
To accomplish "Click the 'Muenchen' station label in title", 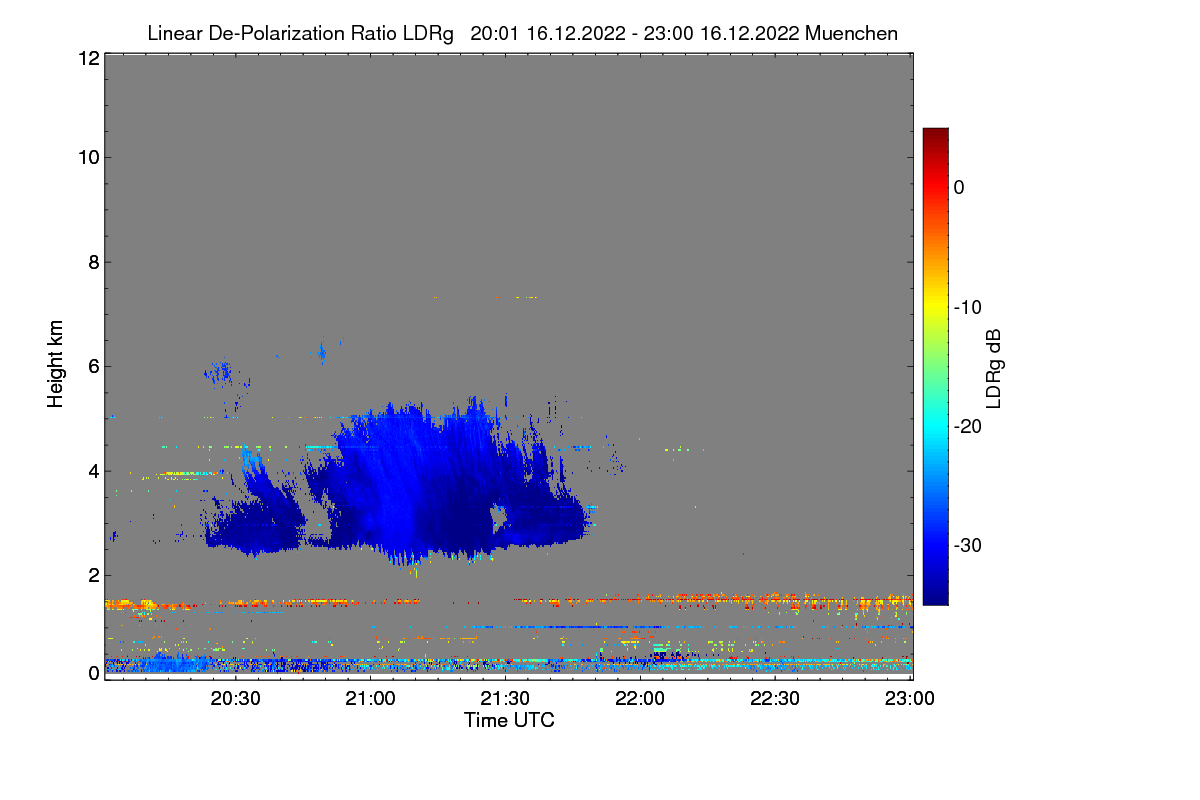I will pyautogui.click(x=851, y=33).
